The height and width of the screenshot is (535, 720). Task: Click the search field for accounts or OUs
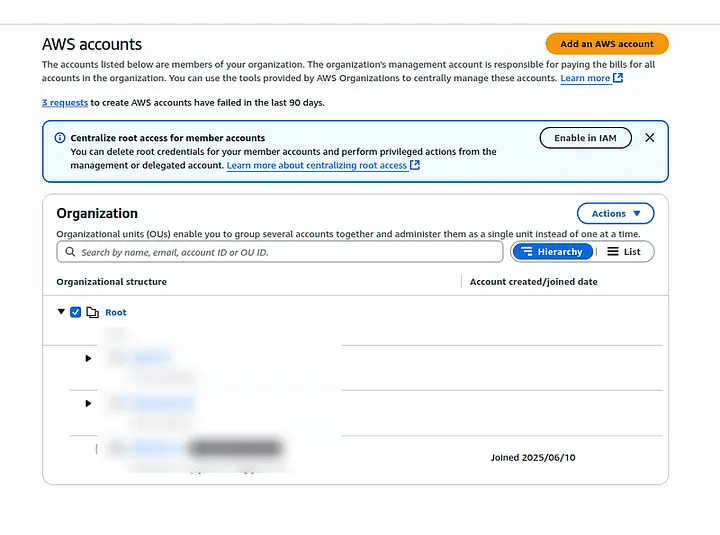[280, 252]
